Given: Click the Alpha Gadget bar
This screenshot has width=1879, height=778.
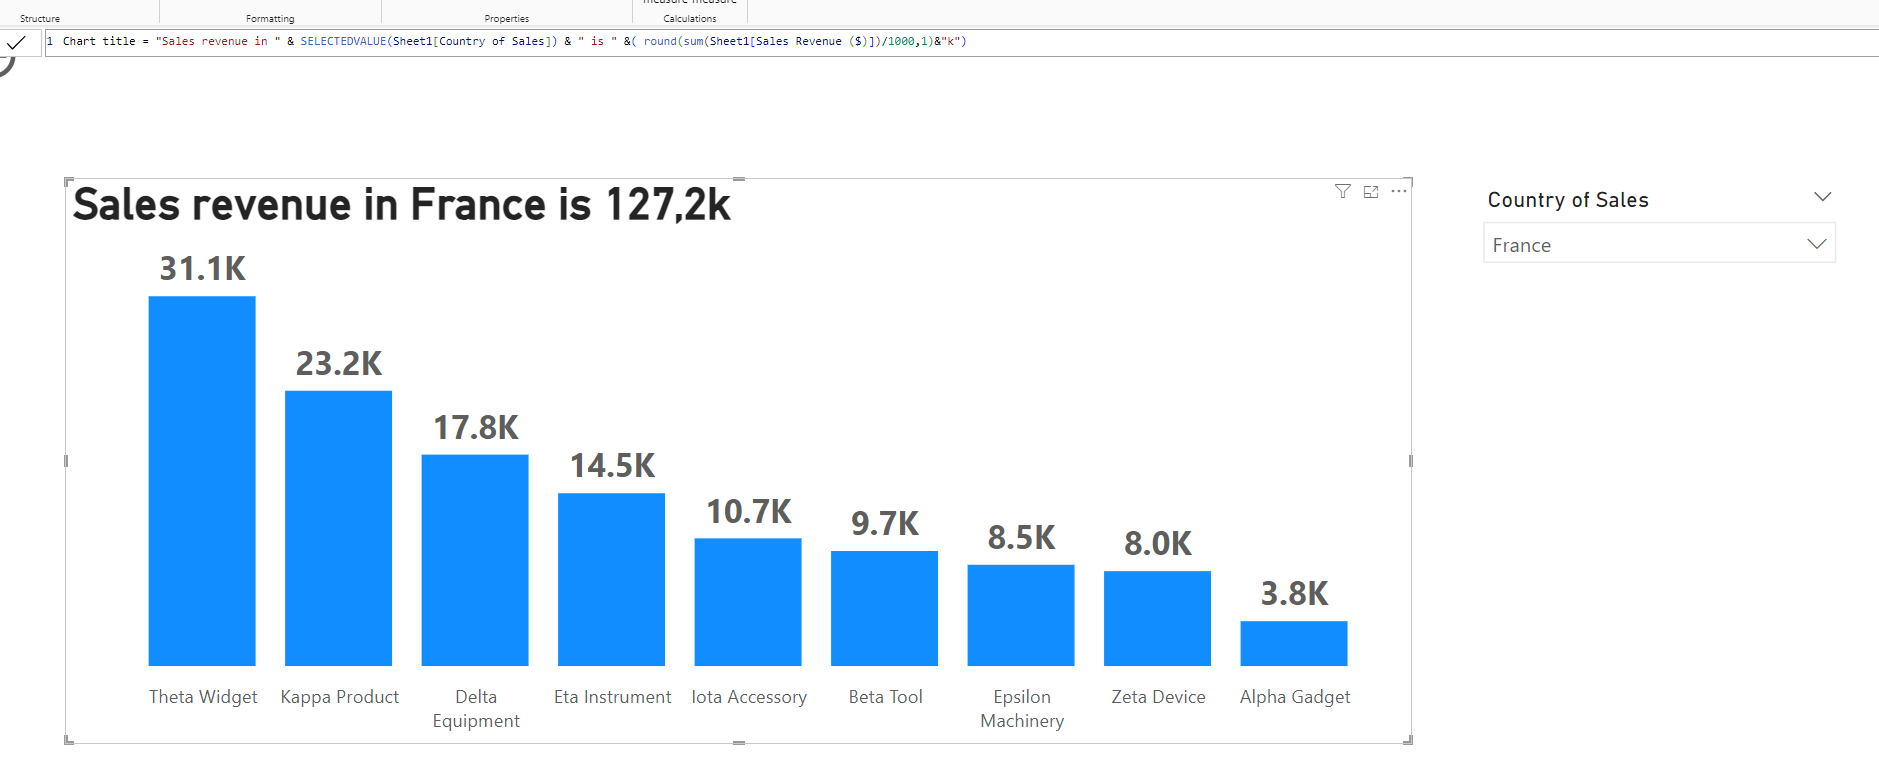Looking at the screenshot, I should [x=1294, y=643].
